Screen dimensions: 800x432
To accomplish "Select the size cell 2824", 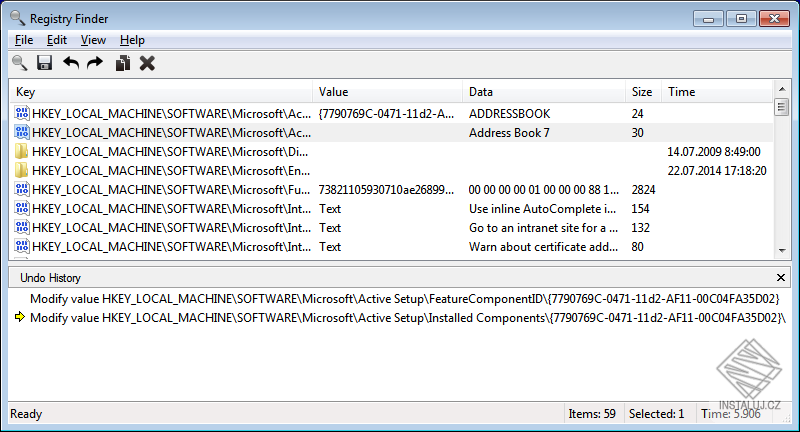I will coord(643,190).
